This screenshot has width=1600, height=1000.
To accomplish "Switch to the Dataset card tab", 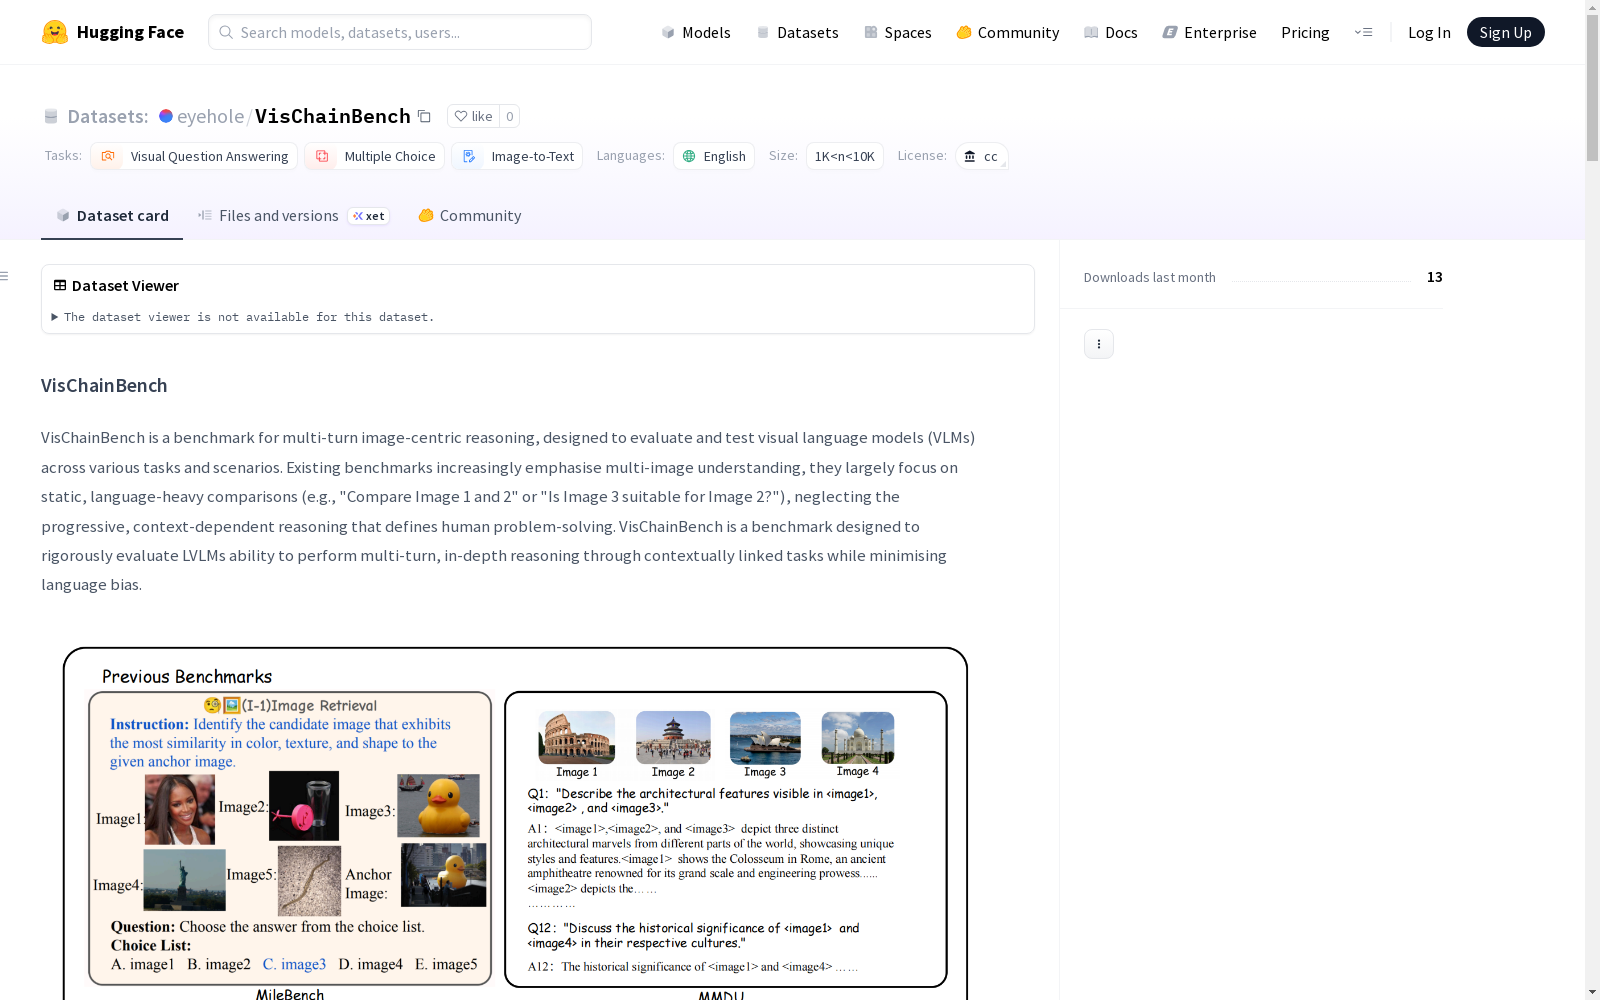I will pyautogui.click(x=112, y=216).
